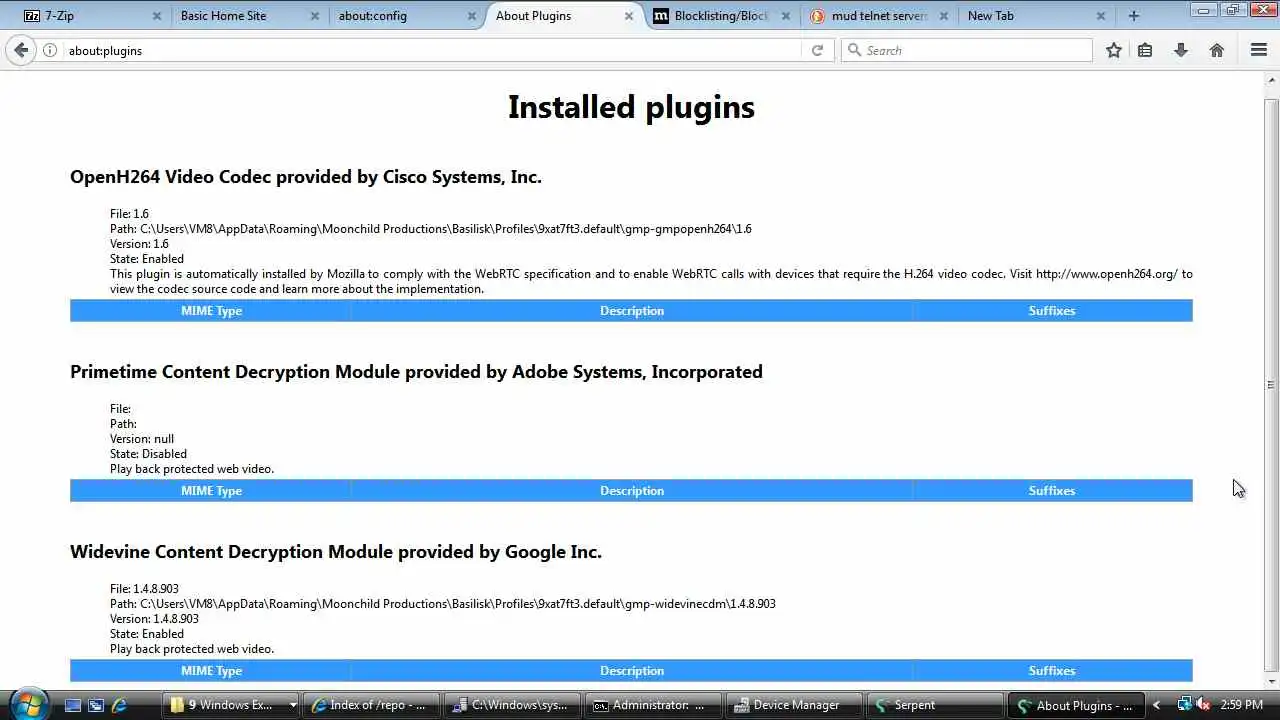Image resolution: width=1280 pixels, height=720 pixels.
Task: Switch to Administrator command prompt taskbar button
Action: [x=654, y=705]
